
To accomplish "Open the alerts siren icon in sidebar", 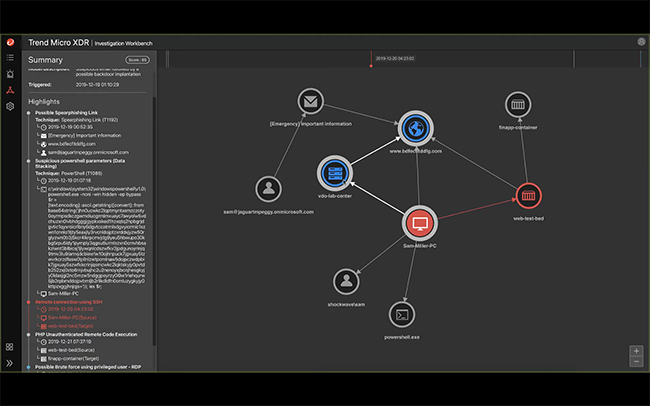I will (x=10, y=74).
